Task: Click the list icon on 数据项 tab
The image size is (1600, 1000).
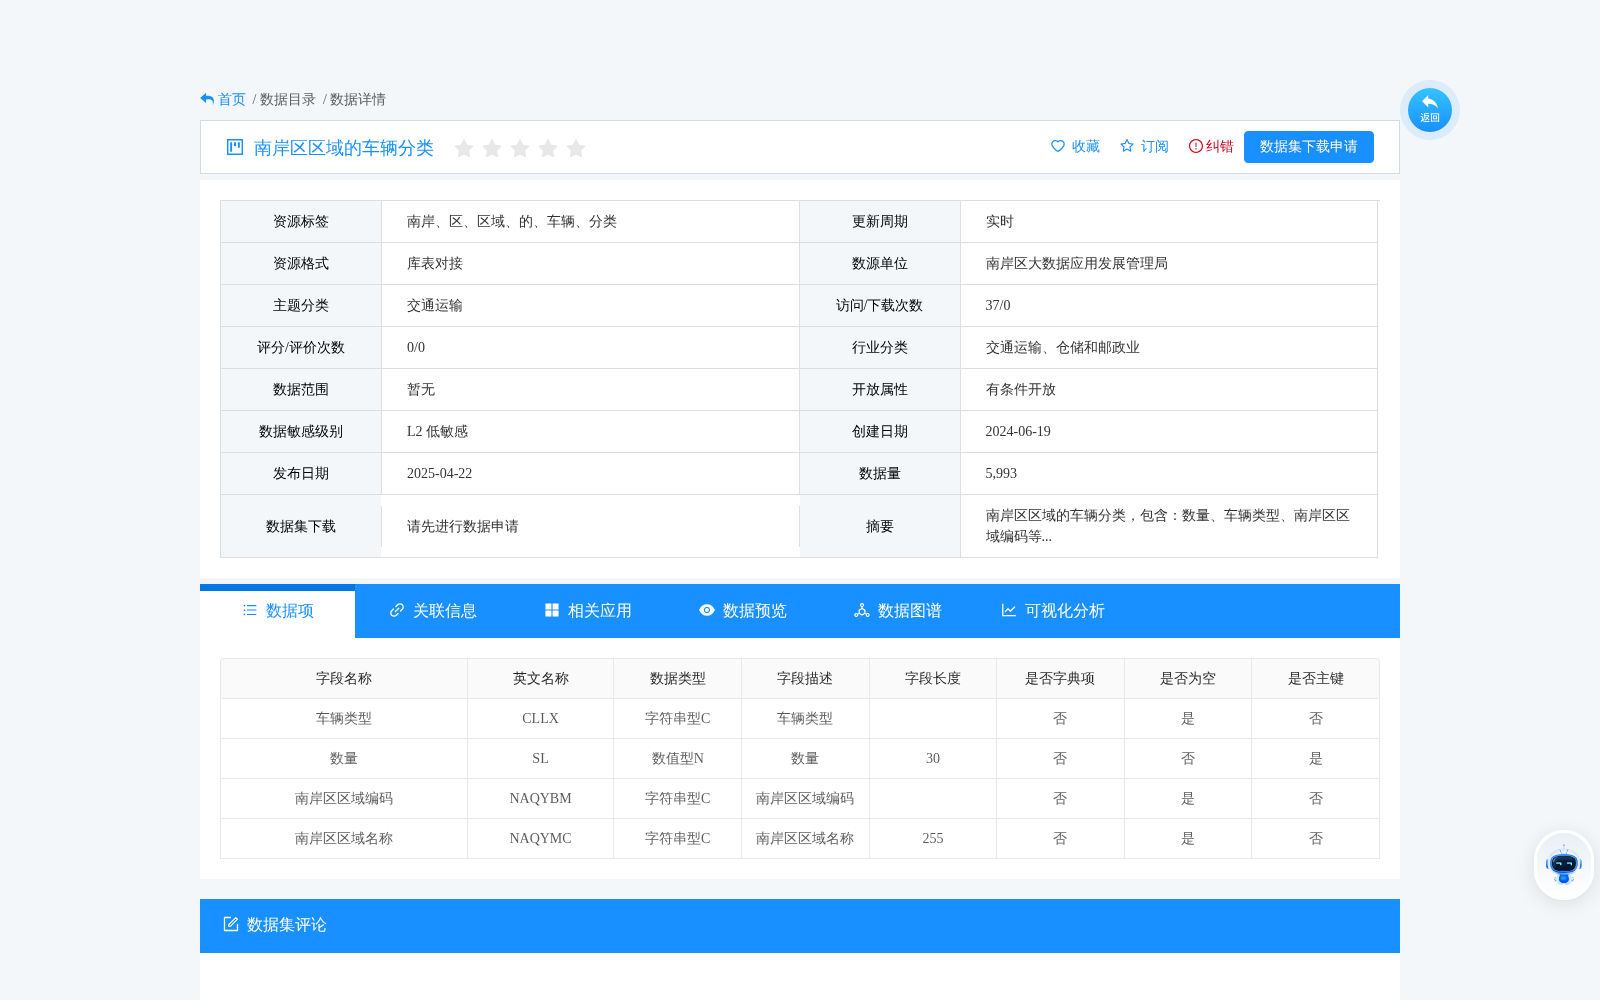Action: (250, 610)
